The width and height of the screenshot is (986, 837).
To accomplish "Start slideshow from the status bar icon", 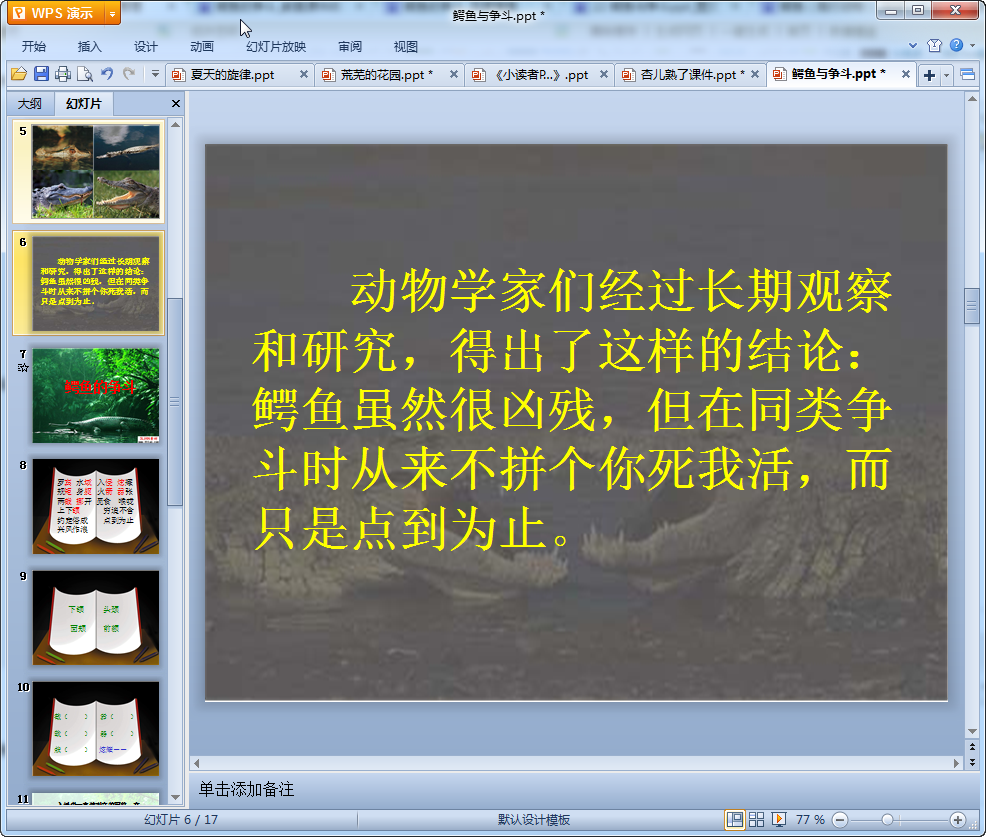I will pyautogui.click(x=779, y=820).
